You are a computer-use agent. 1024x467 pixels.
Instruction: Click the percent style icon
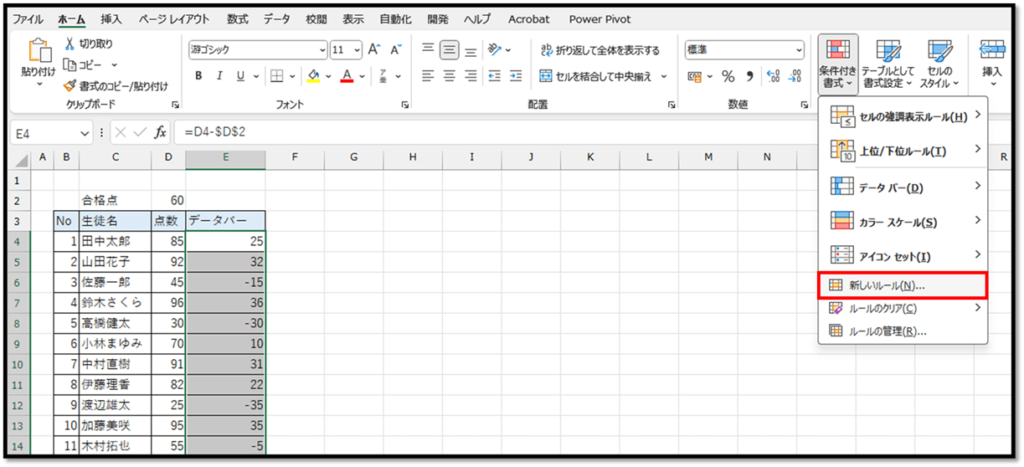pyautogui.click(x=728, y=76)
